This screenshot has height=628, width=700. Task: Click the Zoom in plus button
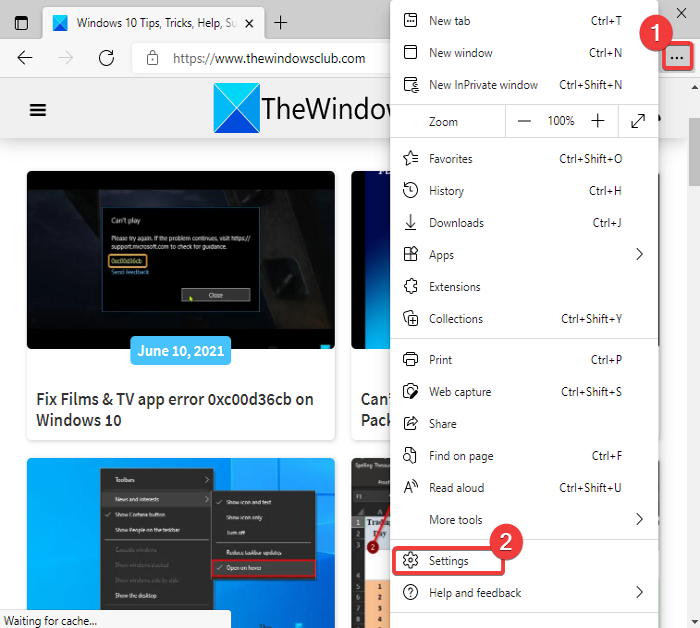click(598, 121)
